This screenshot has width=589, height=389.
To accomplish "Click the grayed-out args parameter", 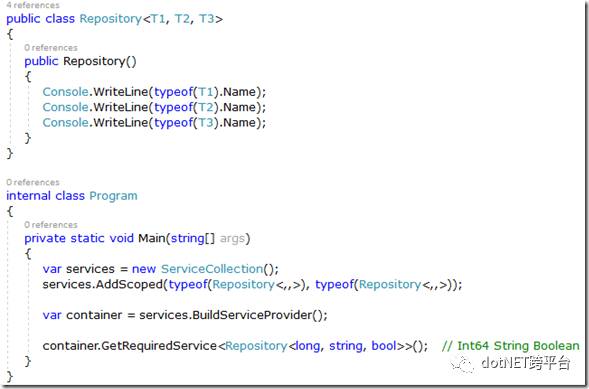I will 232,239.
